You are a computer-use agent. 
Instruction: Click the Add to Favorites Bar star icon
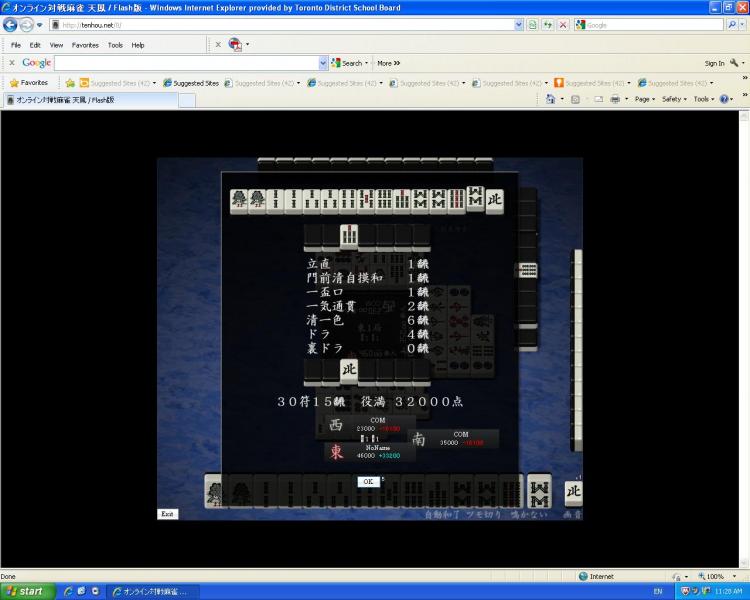[70, 83]
